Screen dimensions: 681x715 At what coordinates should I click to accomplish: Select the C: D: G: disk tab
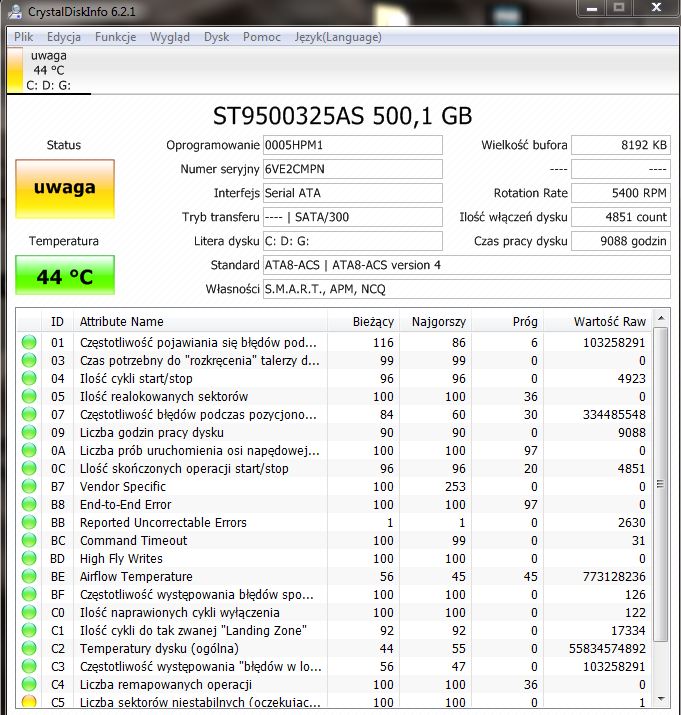(49, 70)
